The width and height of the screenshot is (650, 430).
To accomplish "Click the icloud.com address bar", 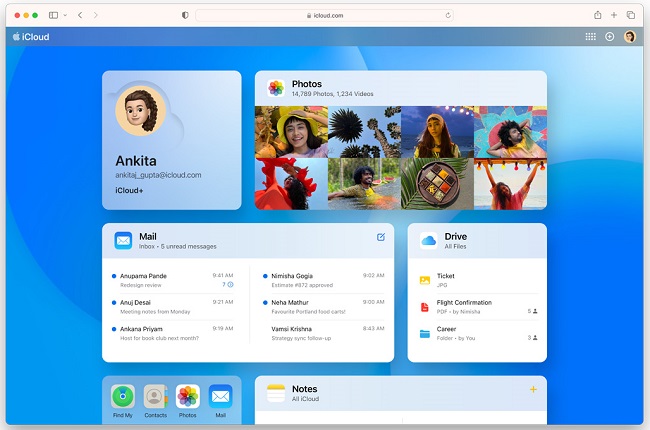I will coord(325,15).
